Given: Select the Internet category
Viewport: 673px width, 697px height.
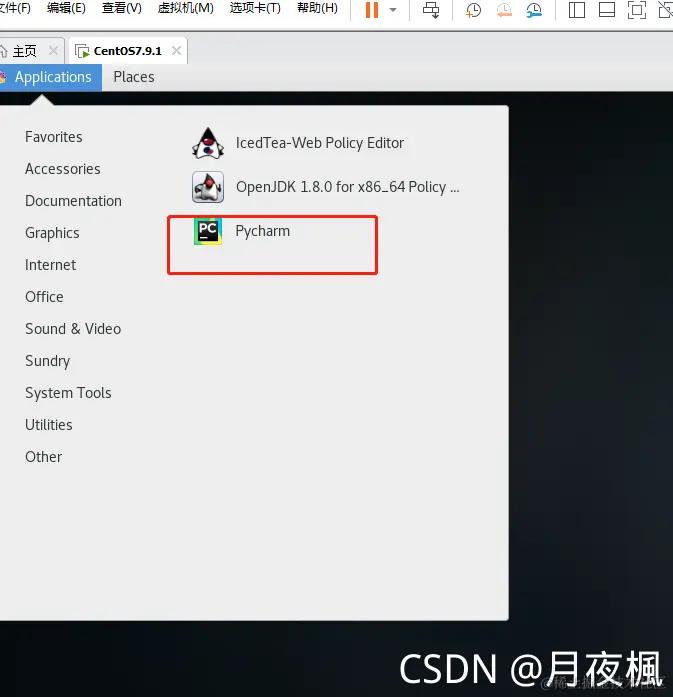Looking at the screenshot, I should pos(51,265).
